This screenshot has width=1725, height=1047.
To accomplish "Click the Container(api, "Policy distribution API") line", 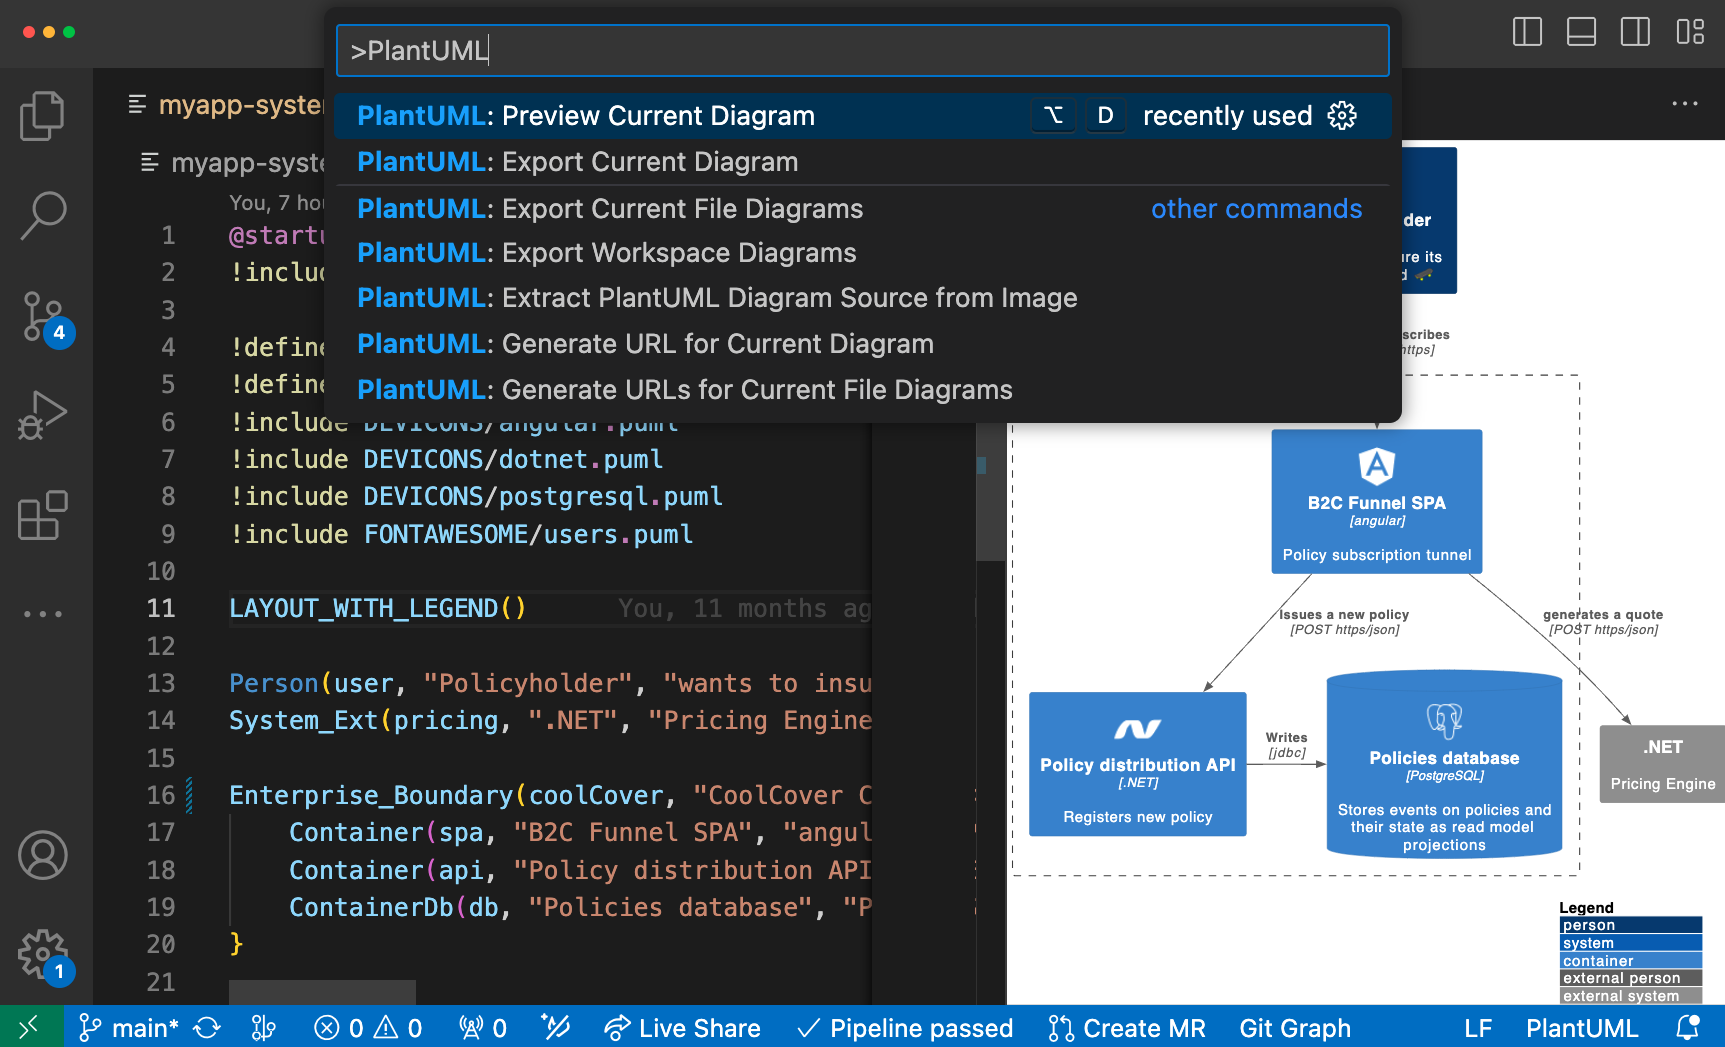I will (x=580, y=870).
